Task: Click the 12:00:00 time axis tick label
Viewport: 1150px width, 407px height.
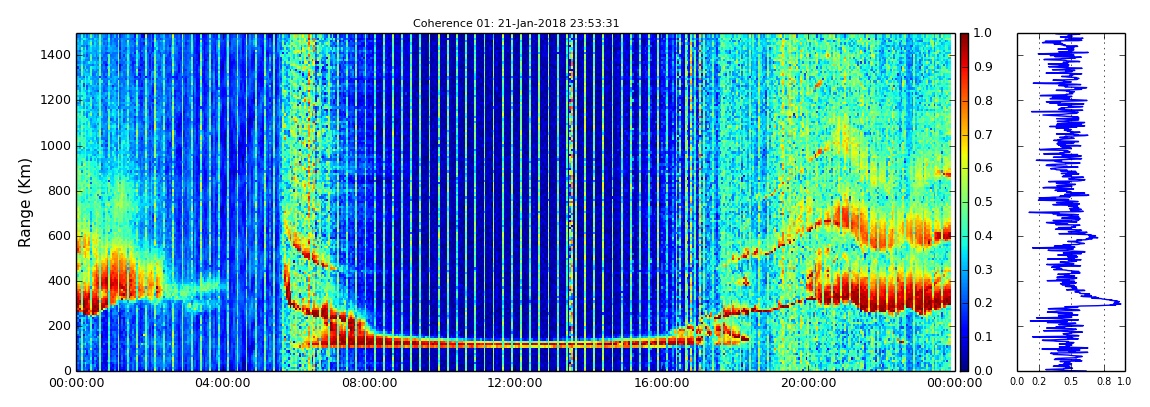Action: click(x=513, y=382)
